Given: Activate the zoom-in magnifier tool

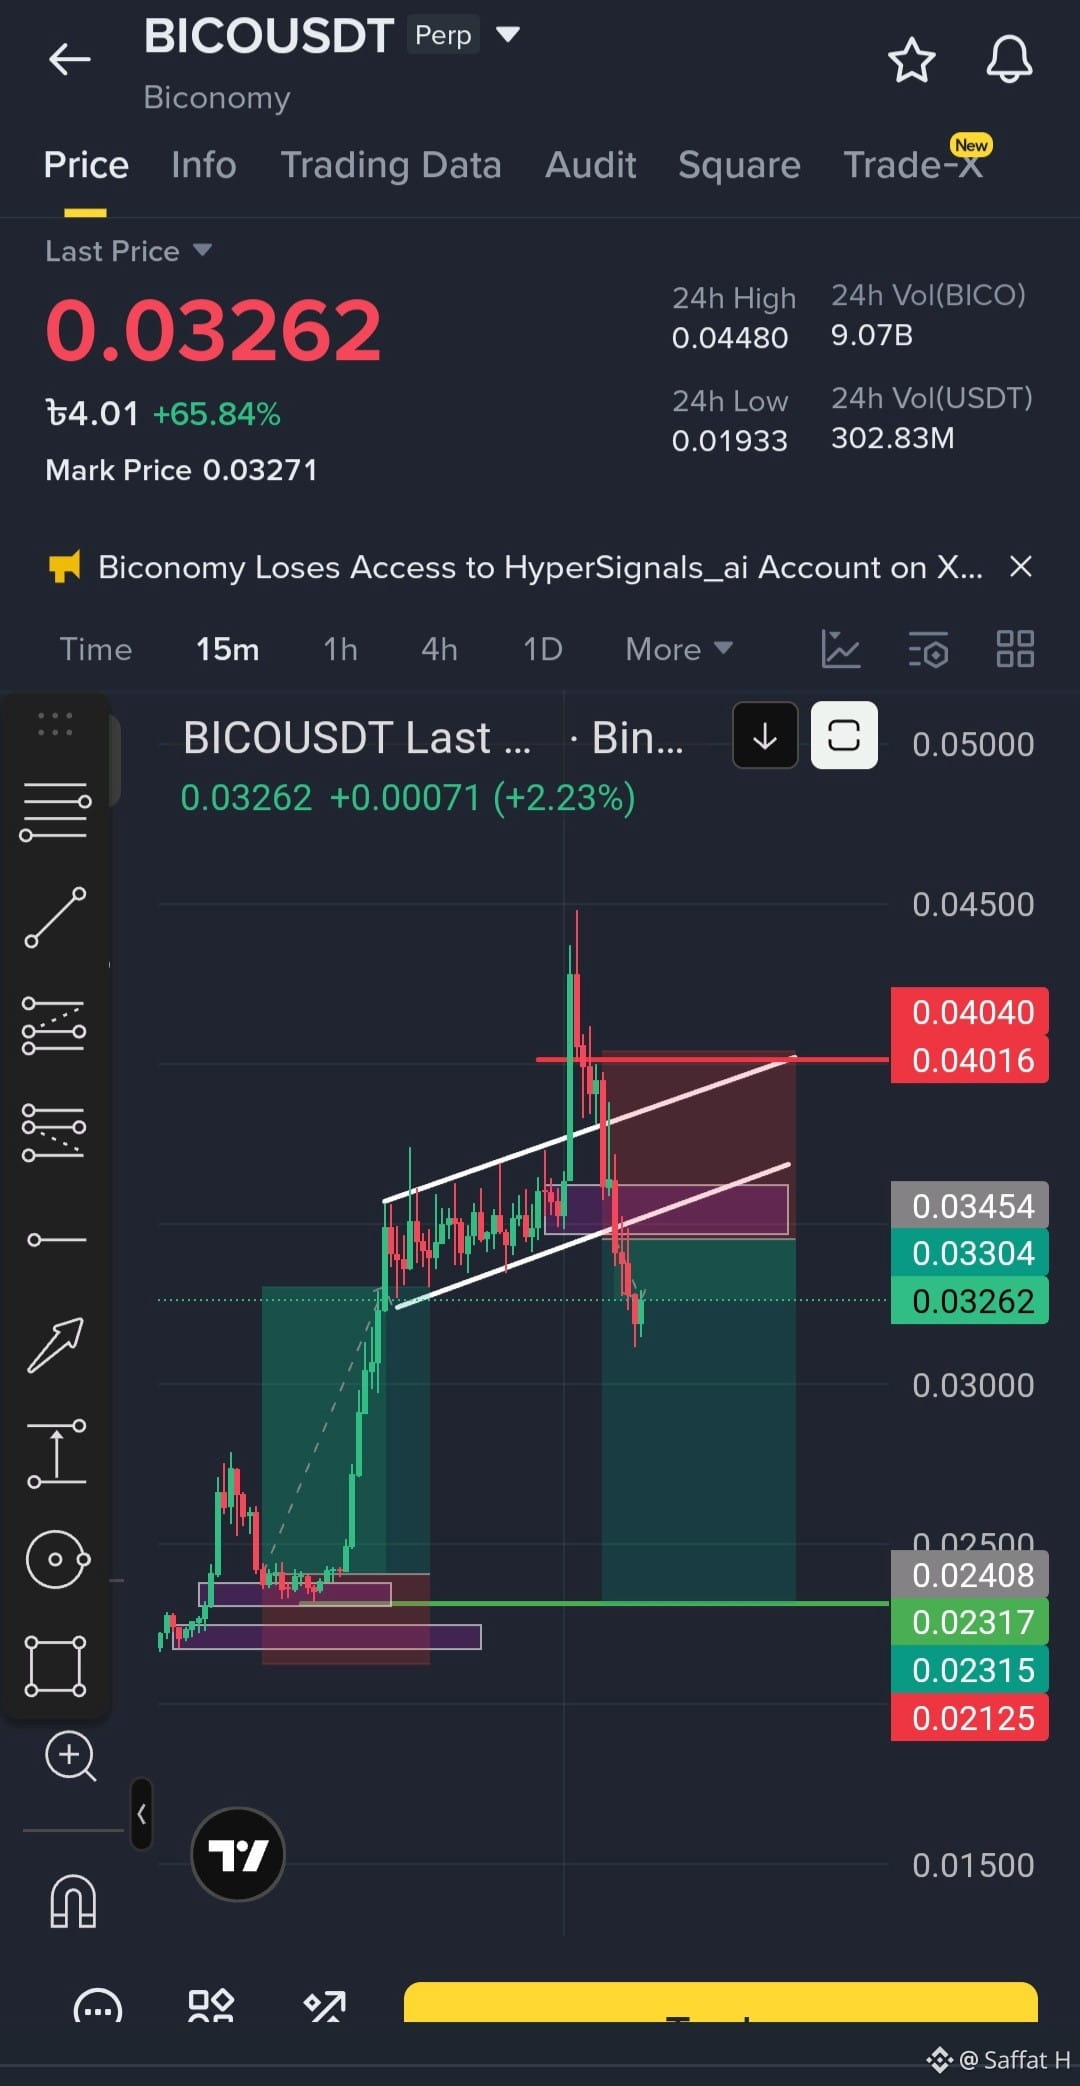Looking at the screenshot, I should [70, 1756].
